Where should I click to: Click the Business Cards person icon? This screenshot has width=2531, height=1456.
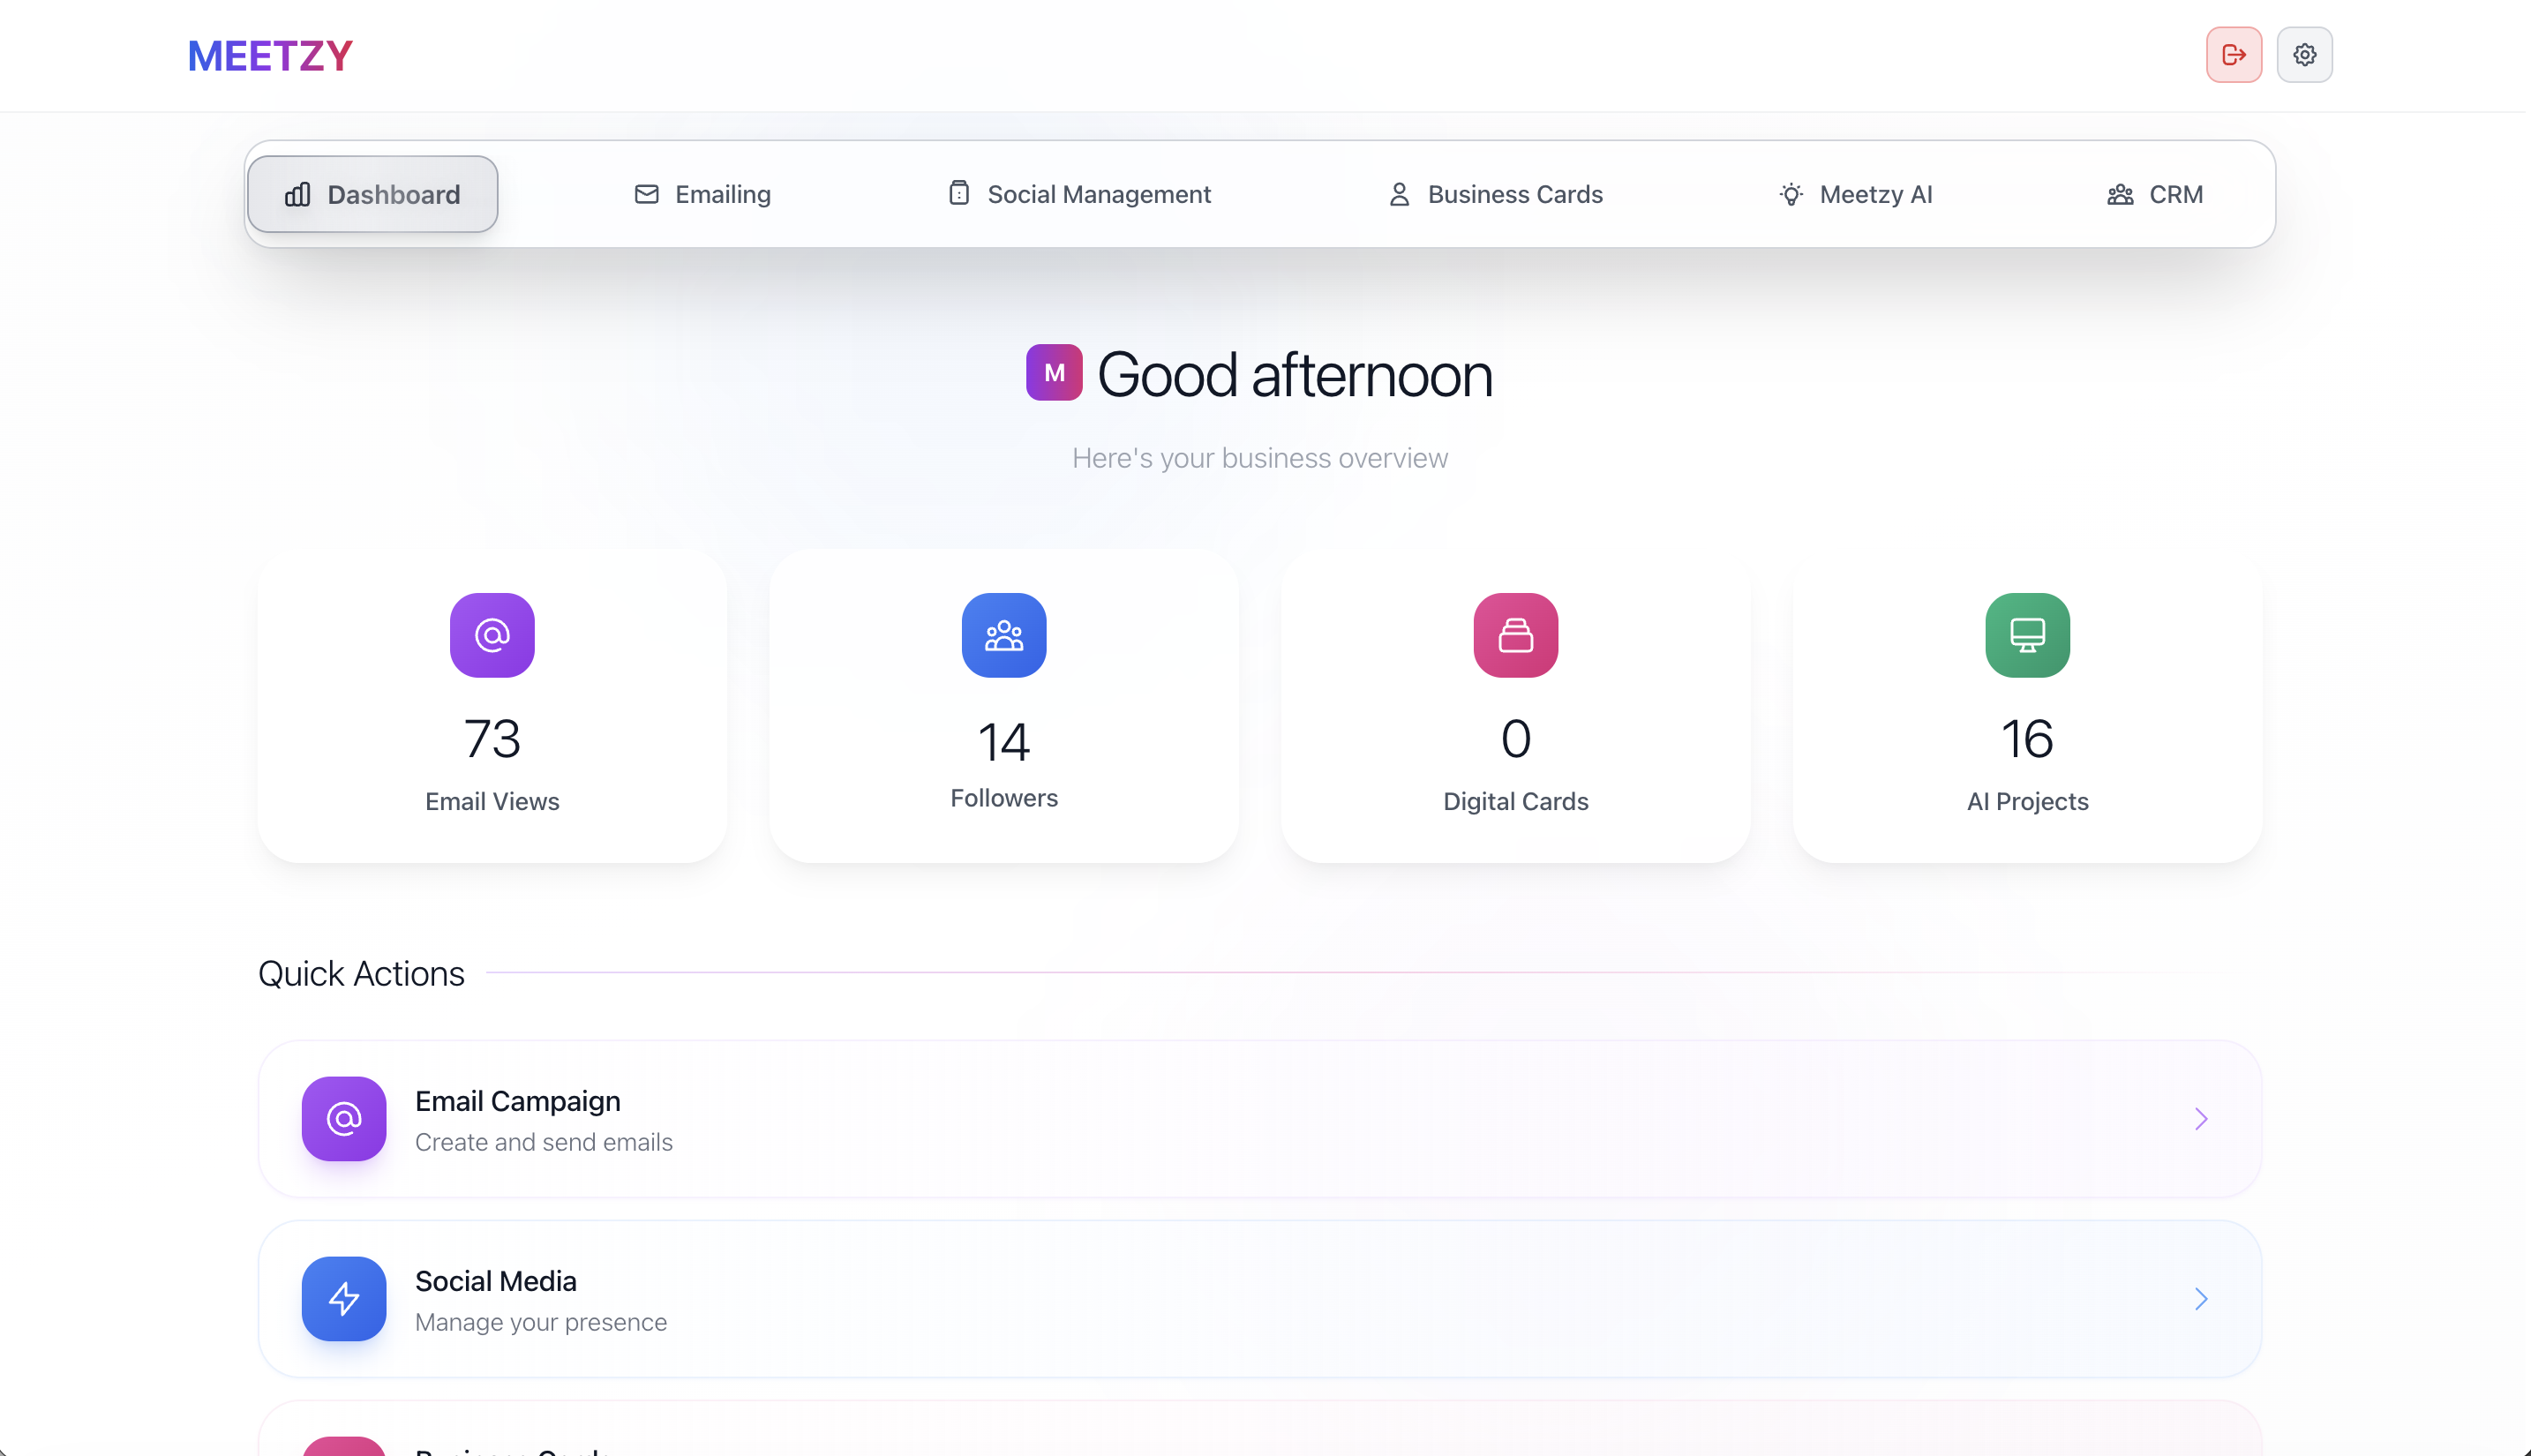(x=1398, y=194)
